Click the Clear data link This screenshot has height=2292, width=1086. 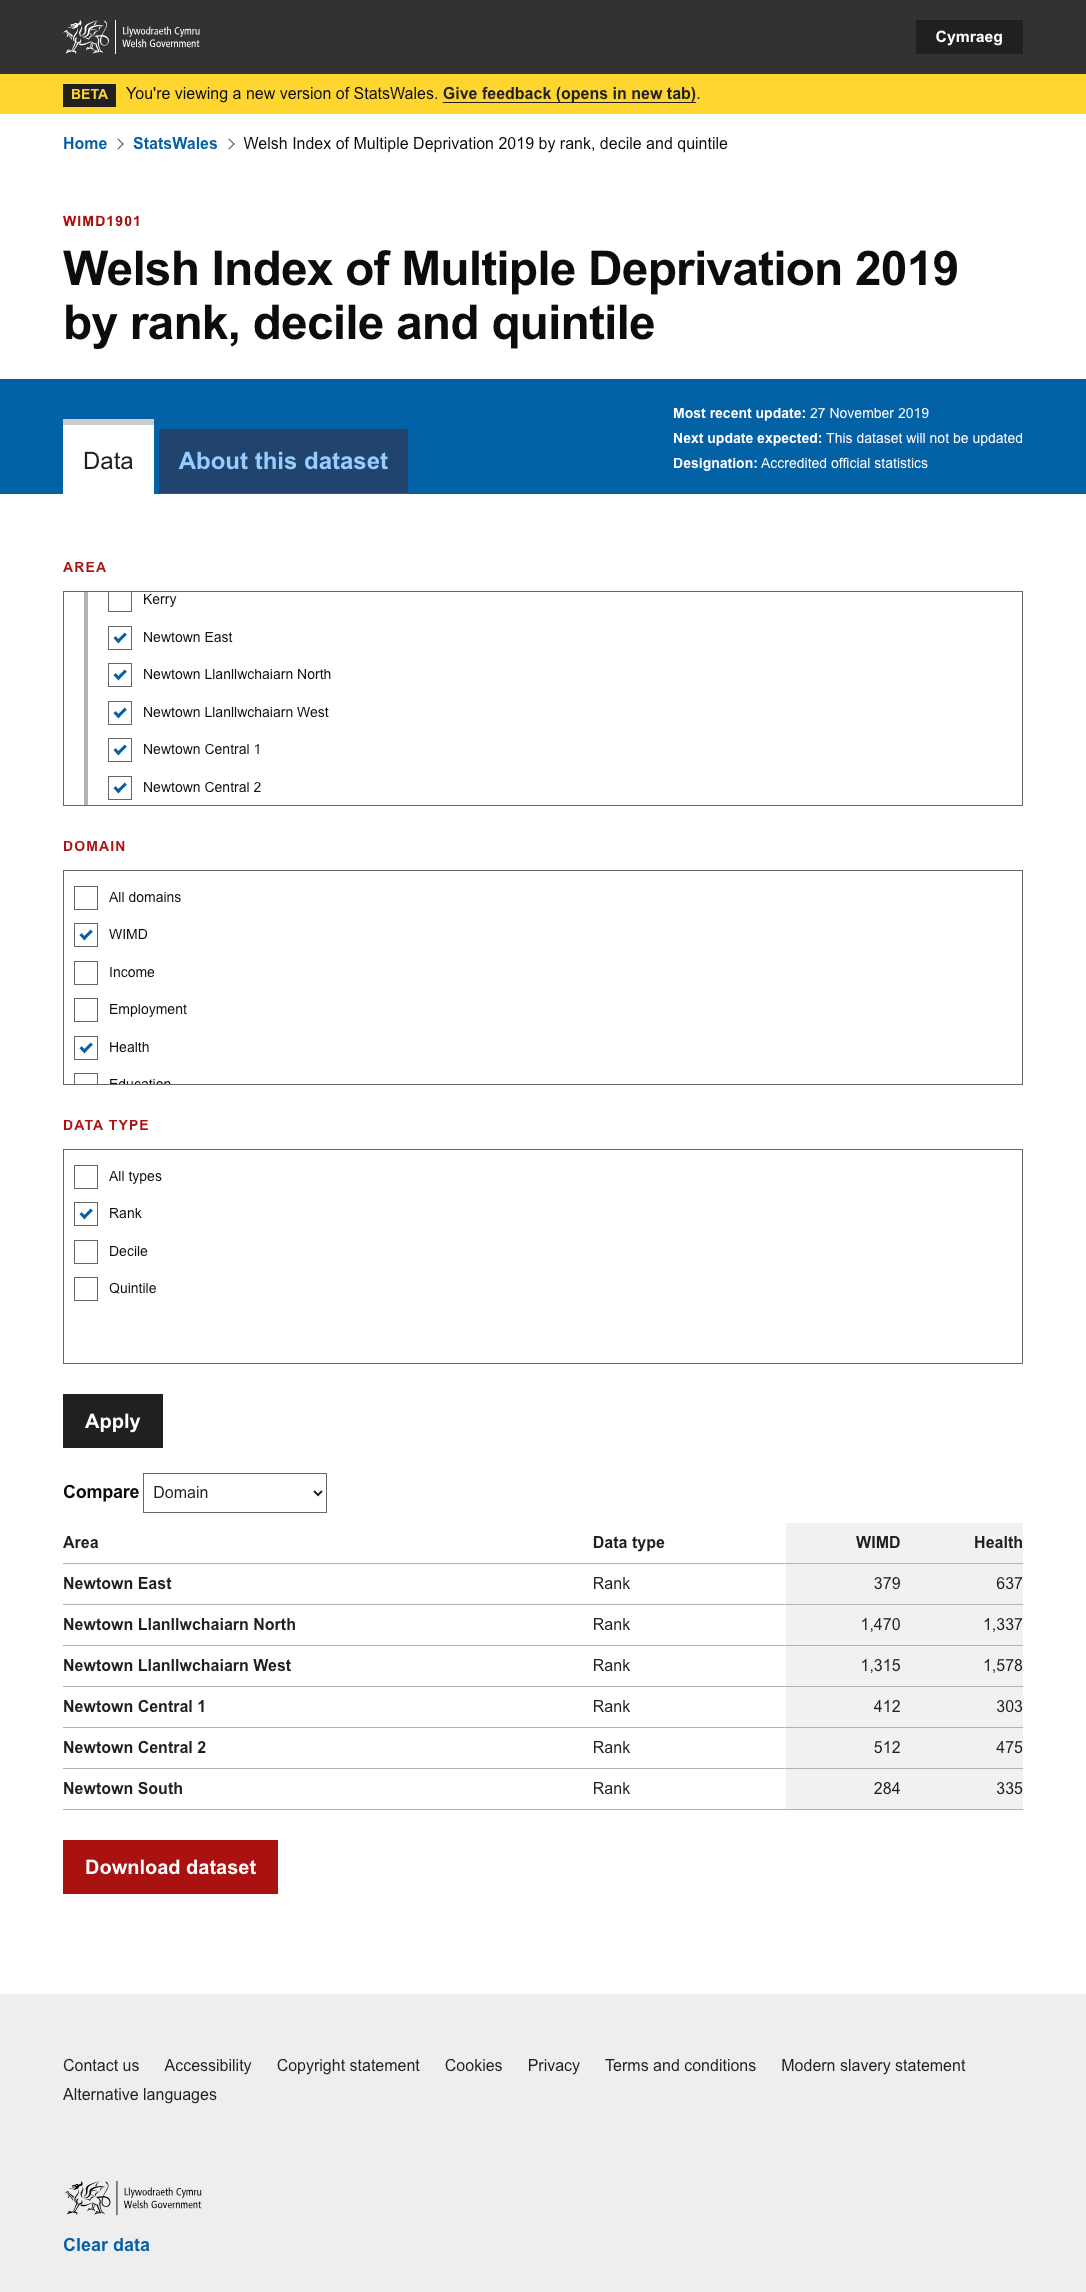[106, 2245]
